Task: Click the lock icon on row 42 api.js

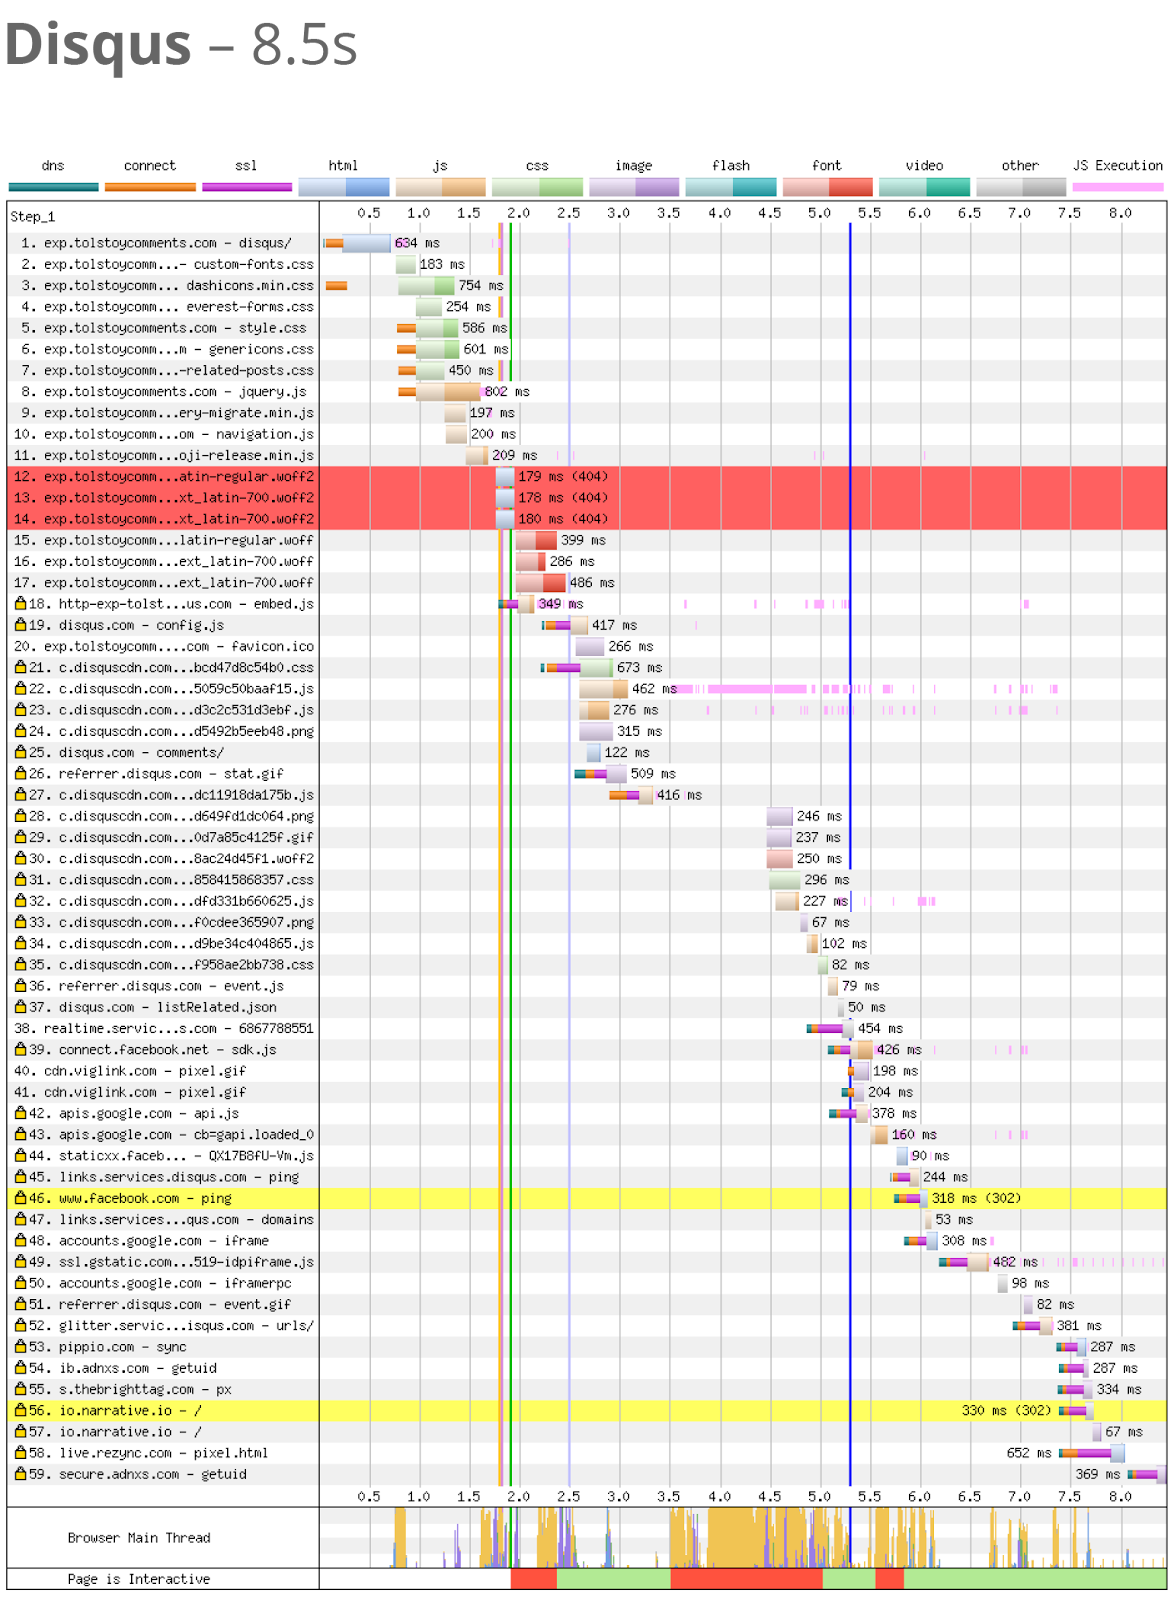Action: (x=20, y=1113)
